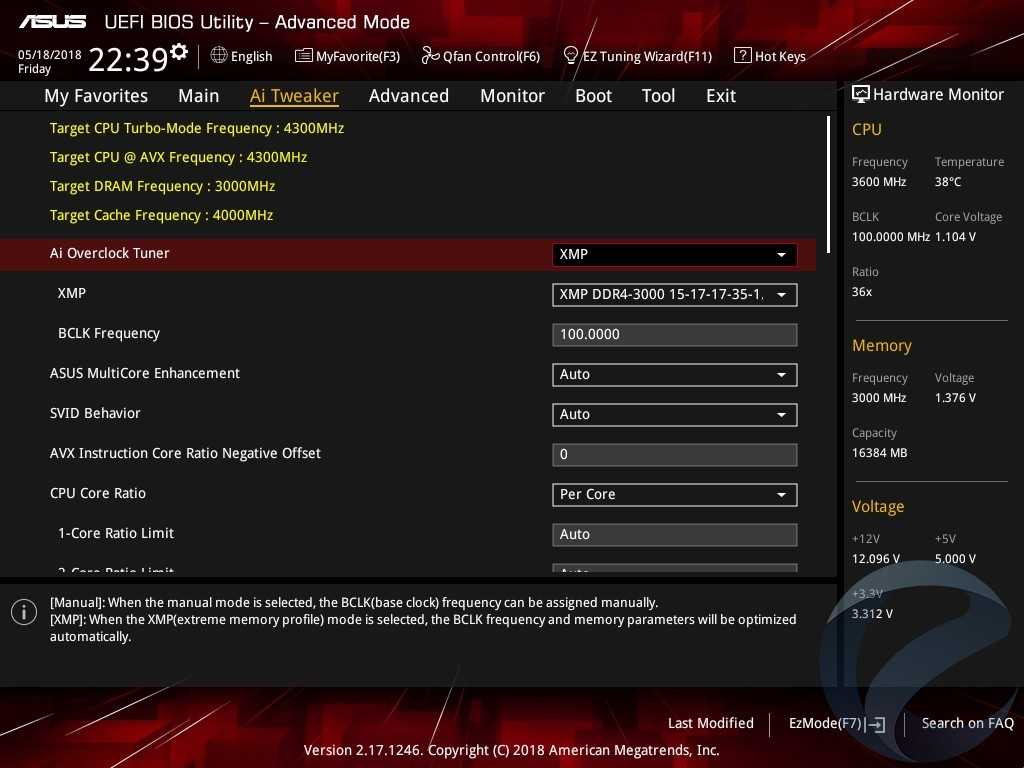
Task: Click the globe language icon
Action: (x=219, y=56)
